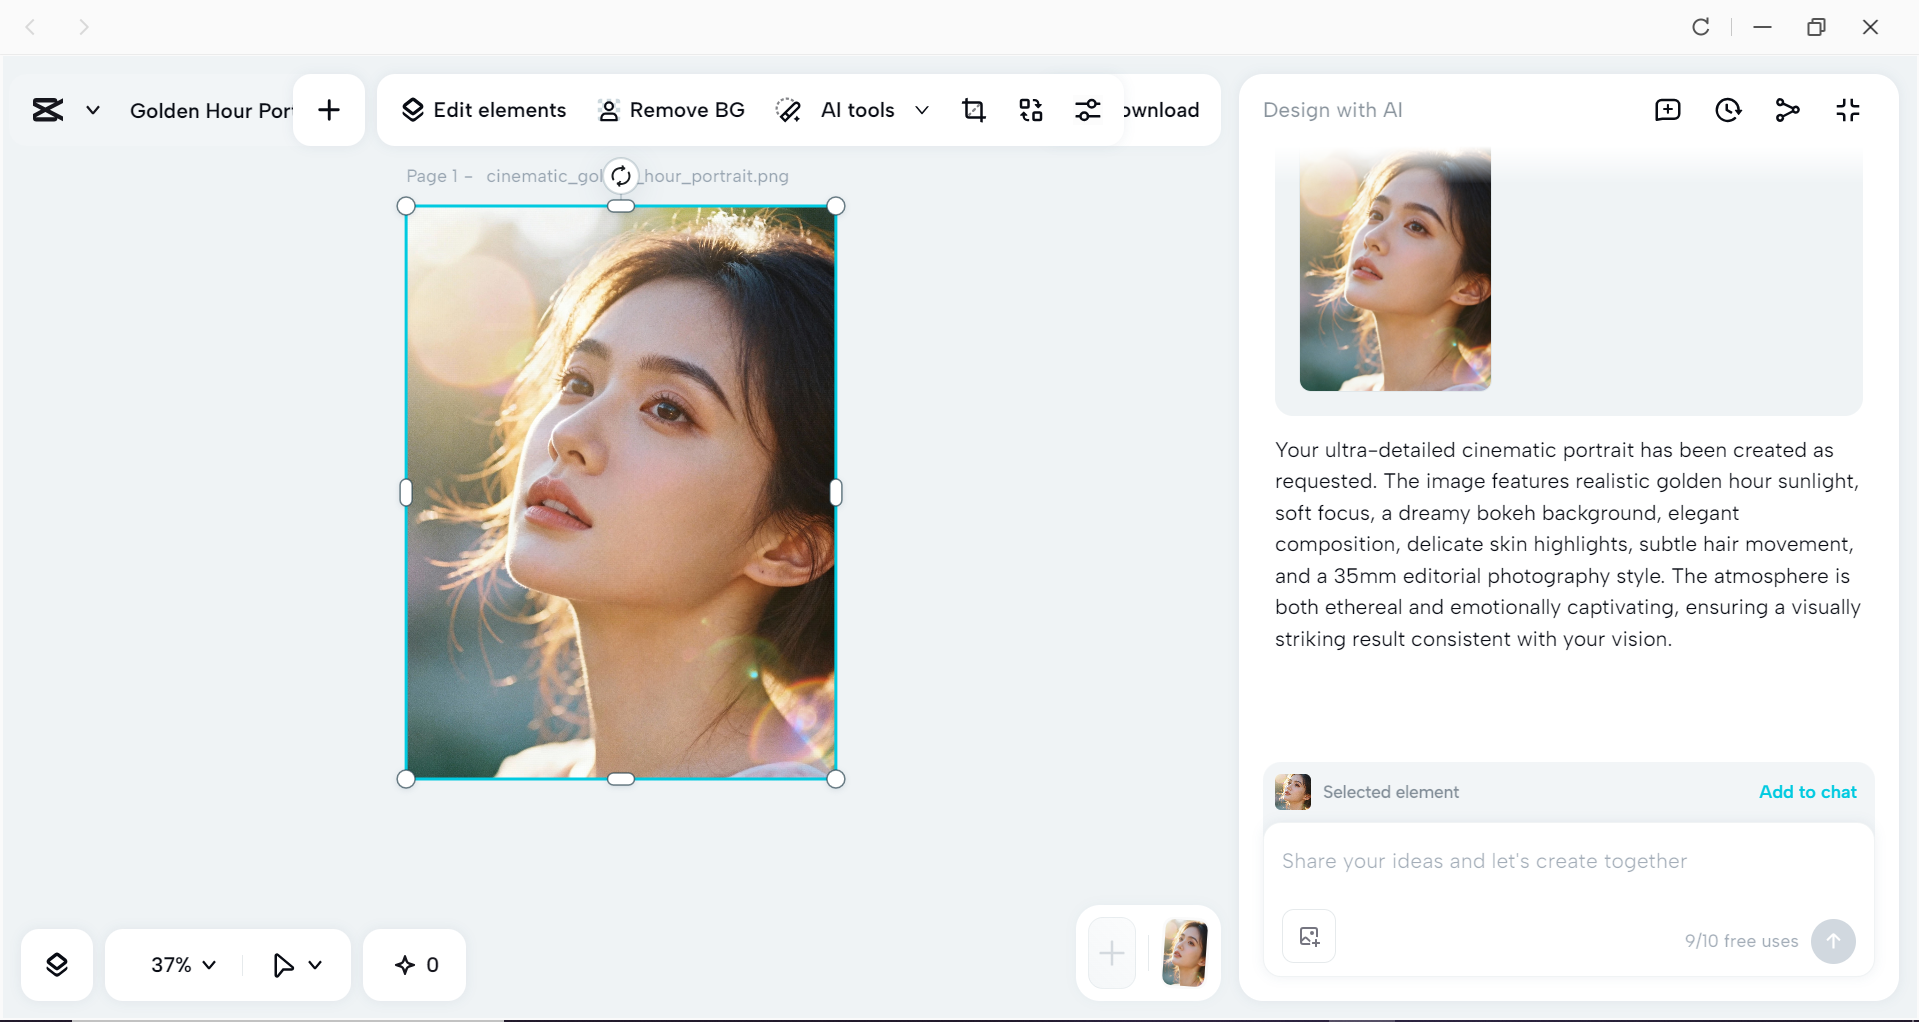Expand the AI tools chevron

point(921,110)
